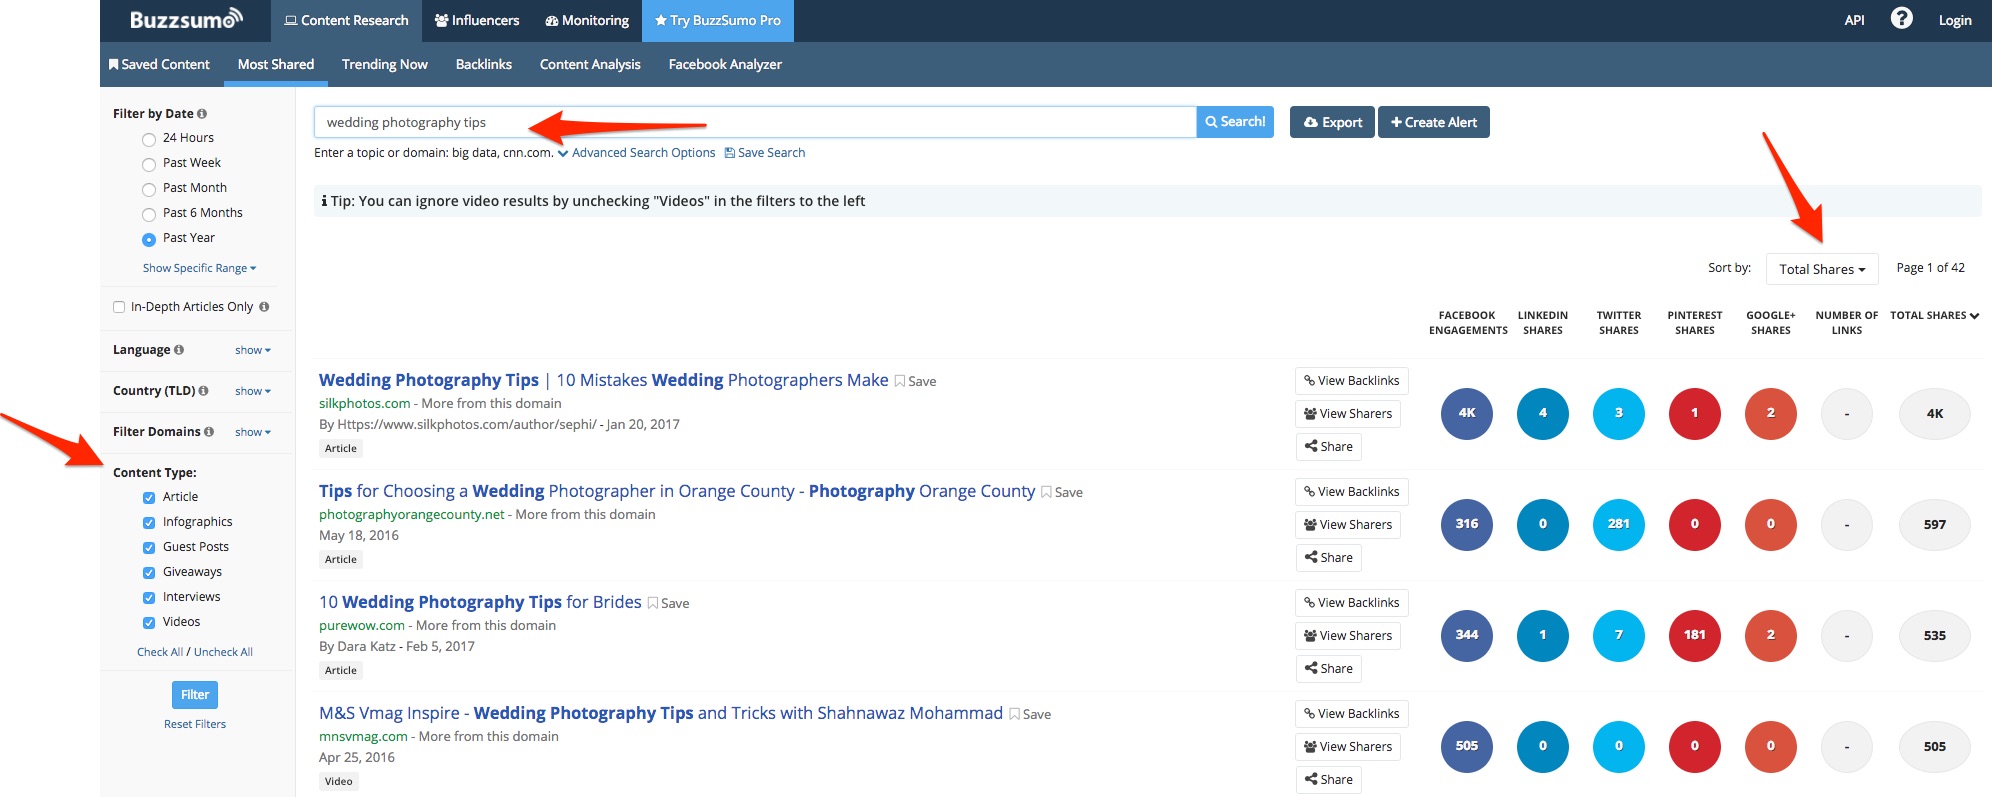Click the Country (TLD) info icon
Screen dimensions: 1992x797
click(x=203, y=391)
